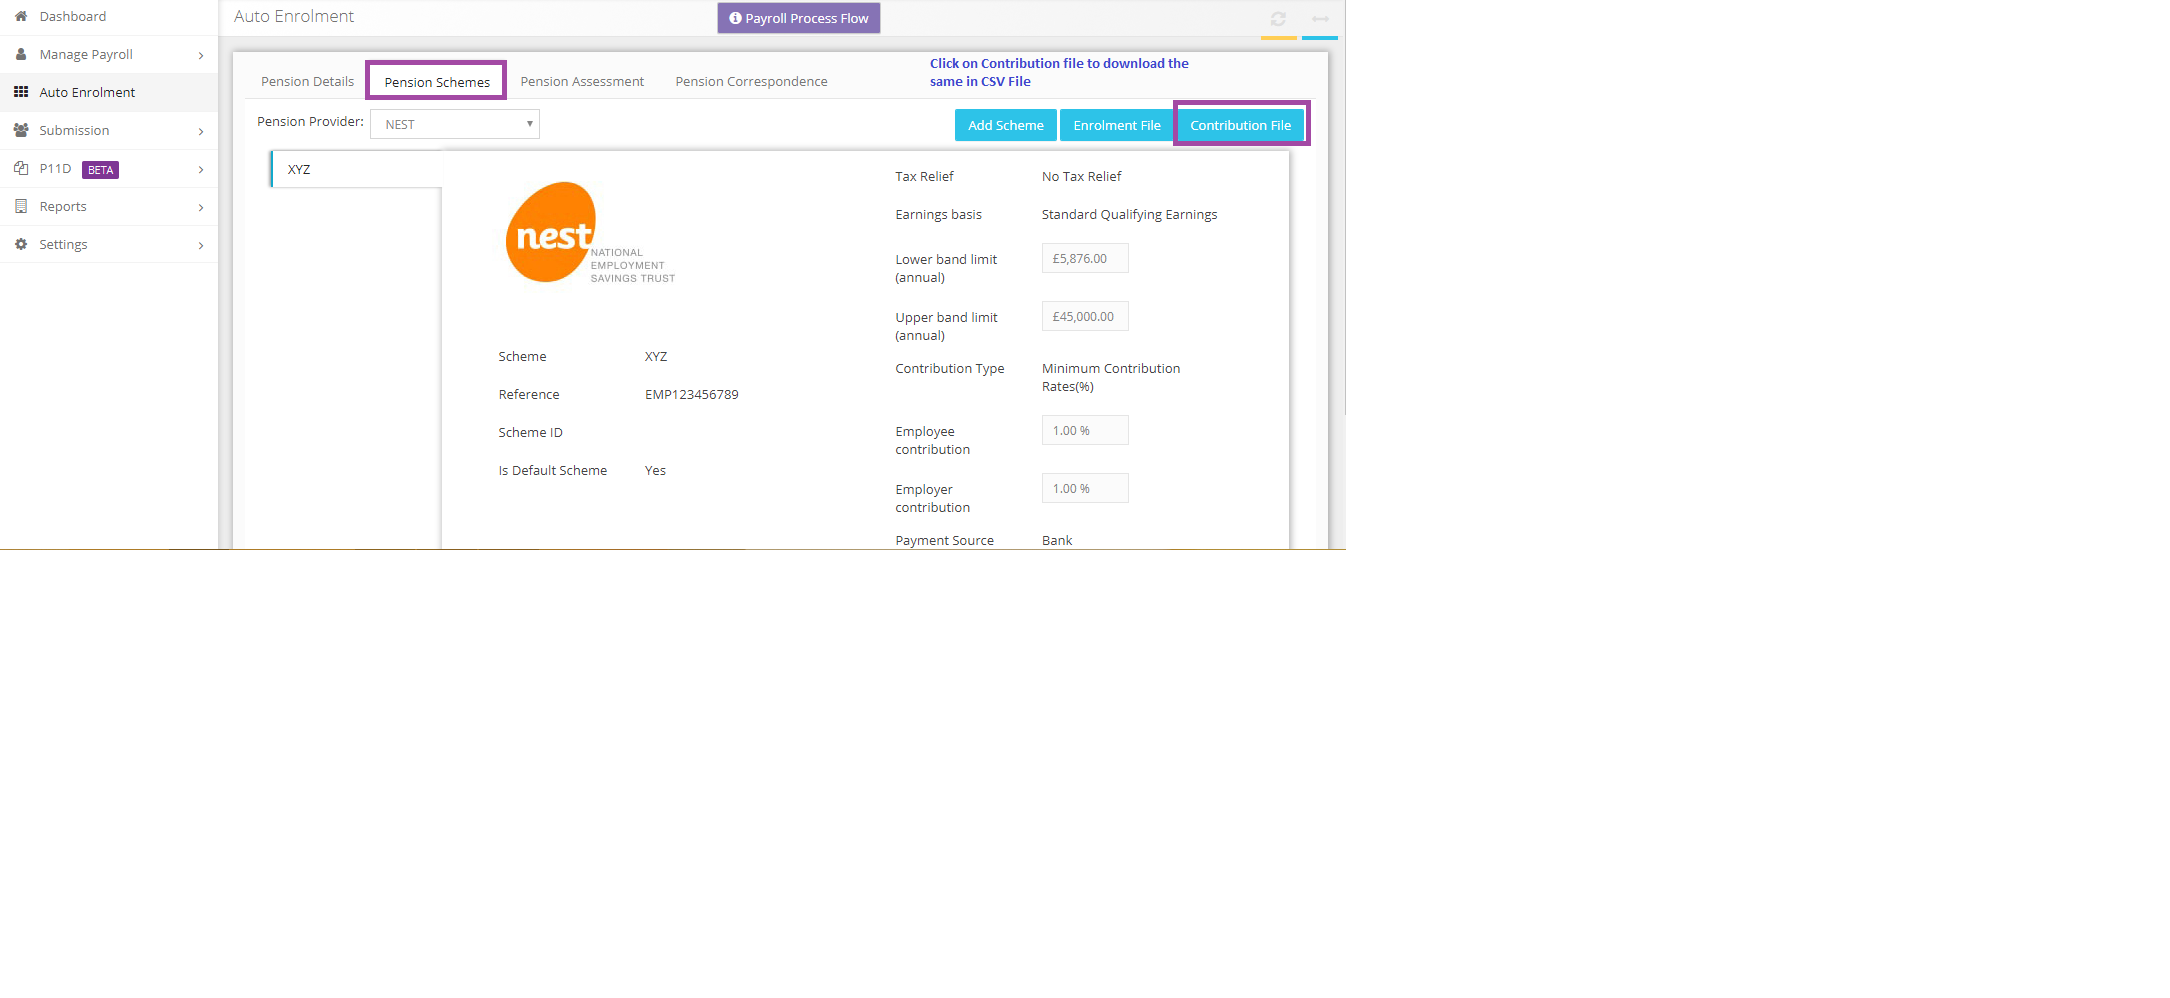Click the Auto Enrolment grid icon
Viewport: 2170px width, 998px height.
(21, 92)
